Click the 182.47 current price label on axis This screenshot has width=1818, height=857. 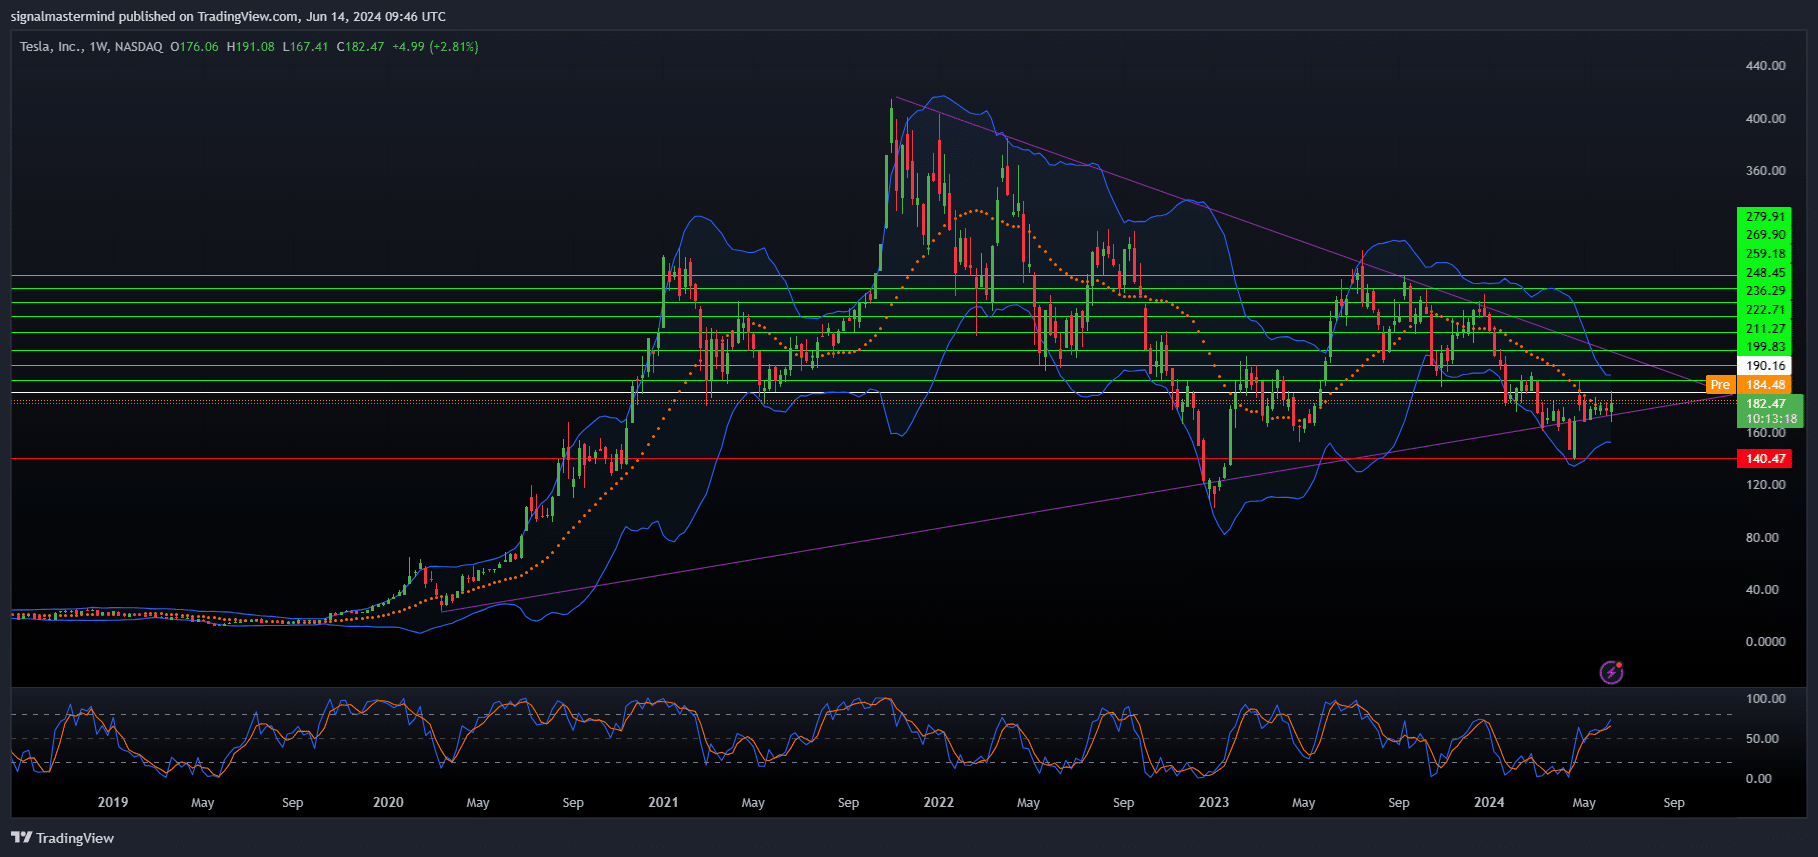pos(1765,404)
